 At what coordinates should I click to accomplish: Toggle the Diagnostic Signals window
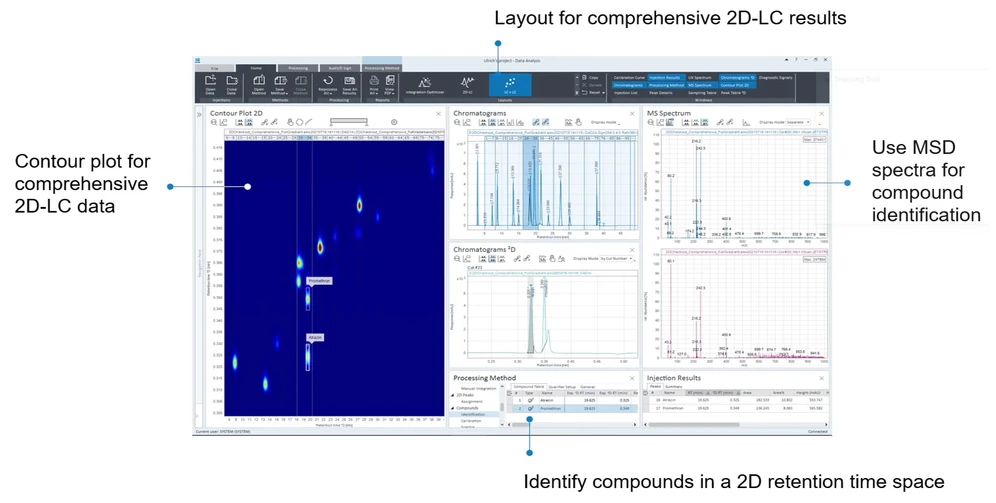click(776, 77)
